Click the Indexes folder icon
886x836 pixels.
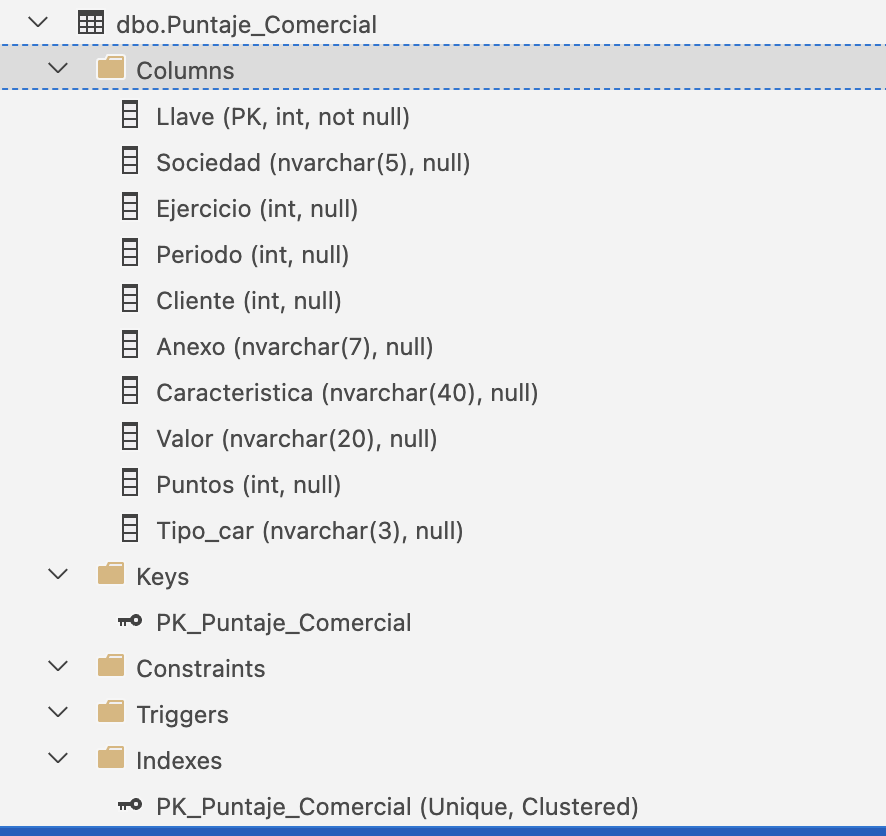pos(111,757)
